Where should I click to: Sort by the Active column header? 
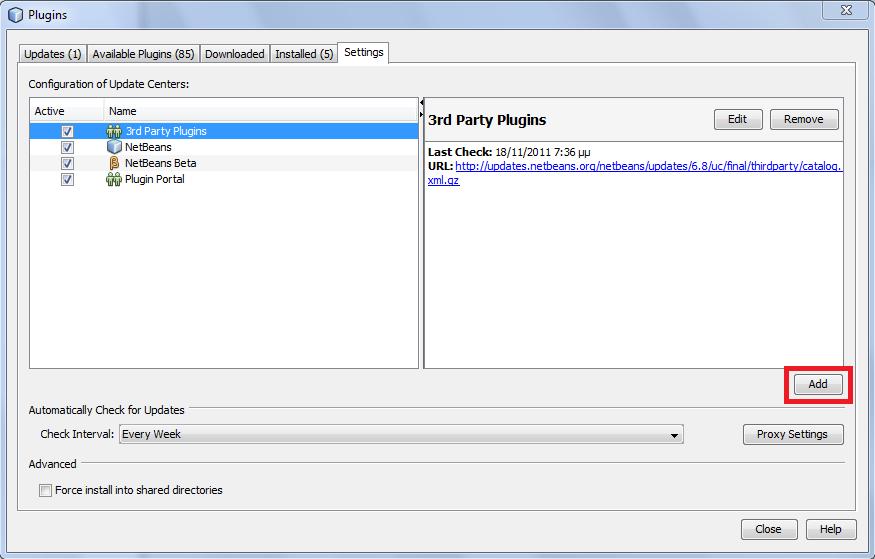coord(67,111)
